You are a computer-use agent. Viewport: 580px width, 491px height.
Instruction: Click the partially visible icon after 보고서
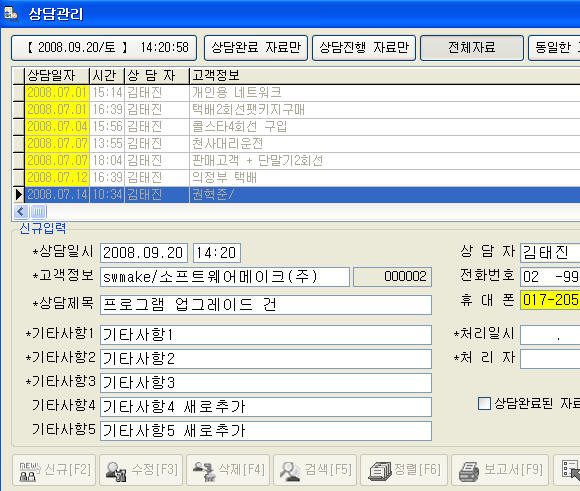[570, 470]
